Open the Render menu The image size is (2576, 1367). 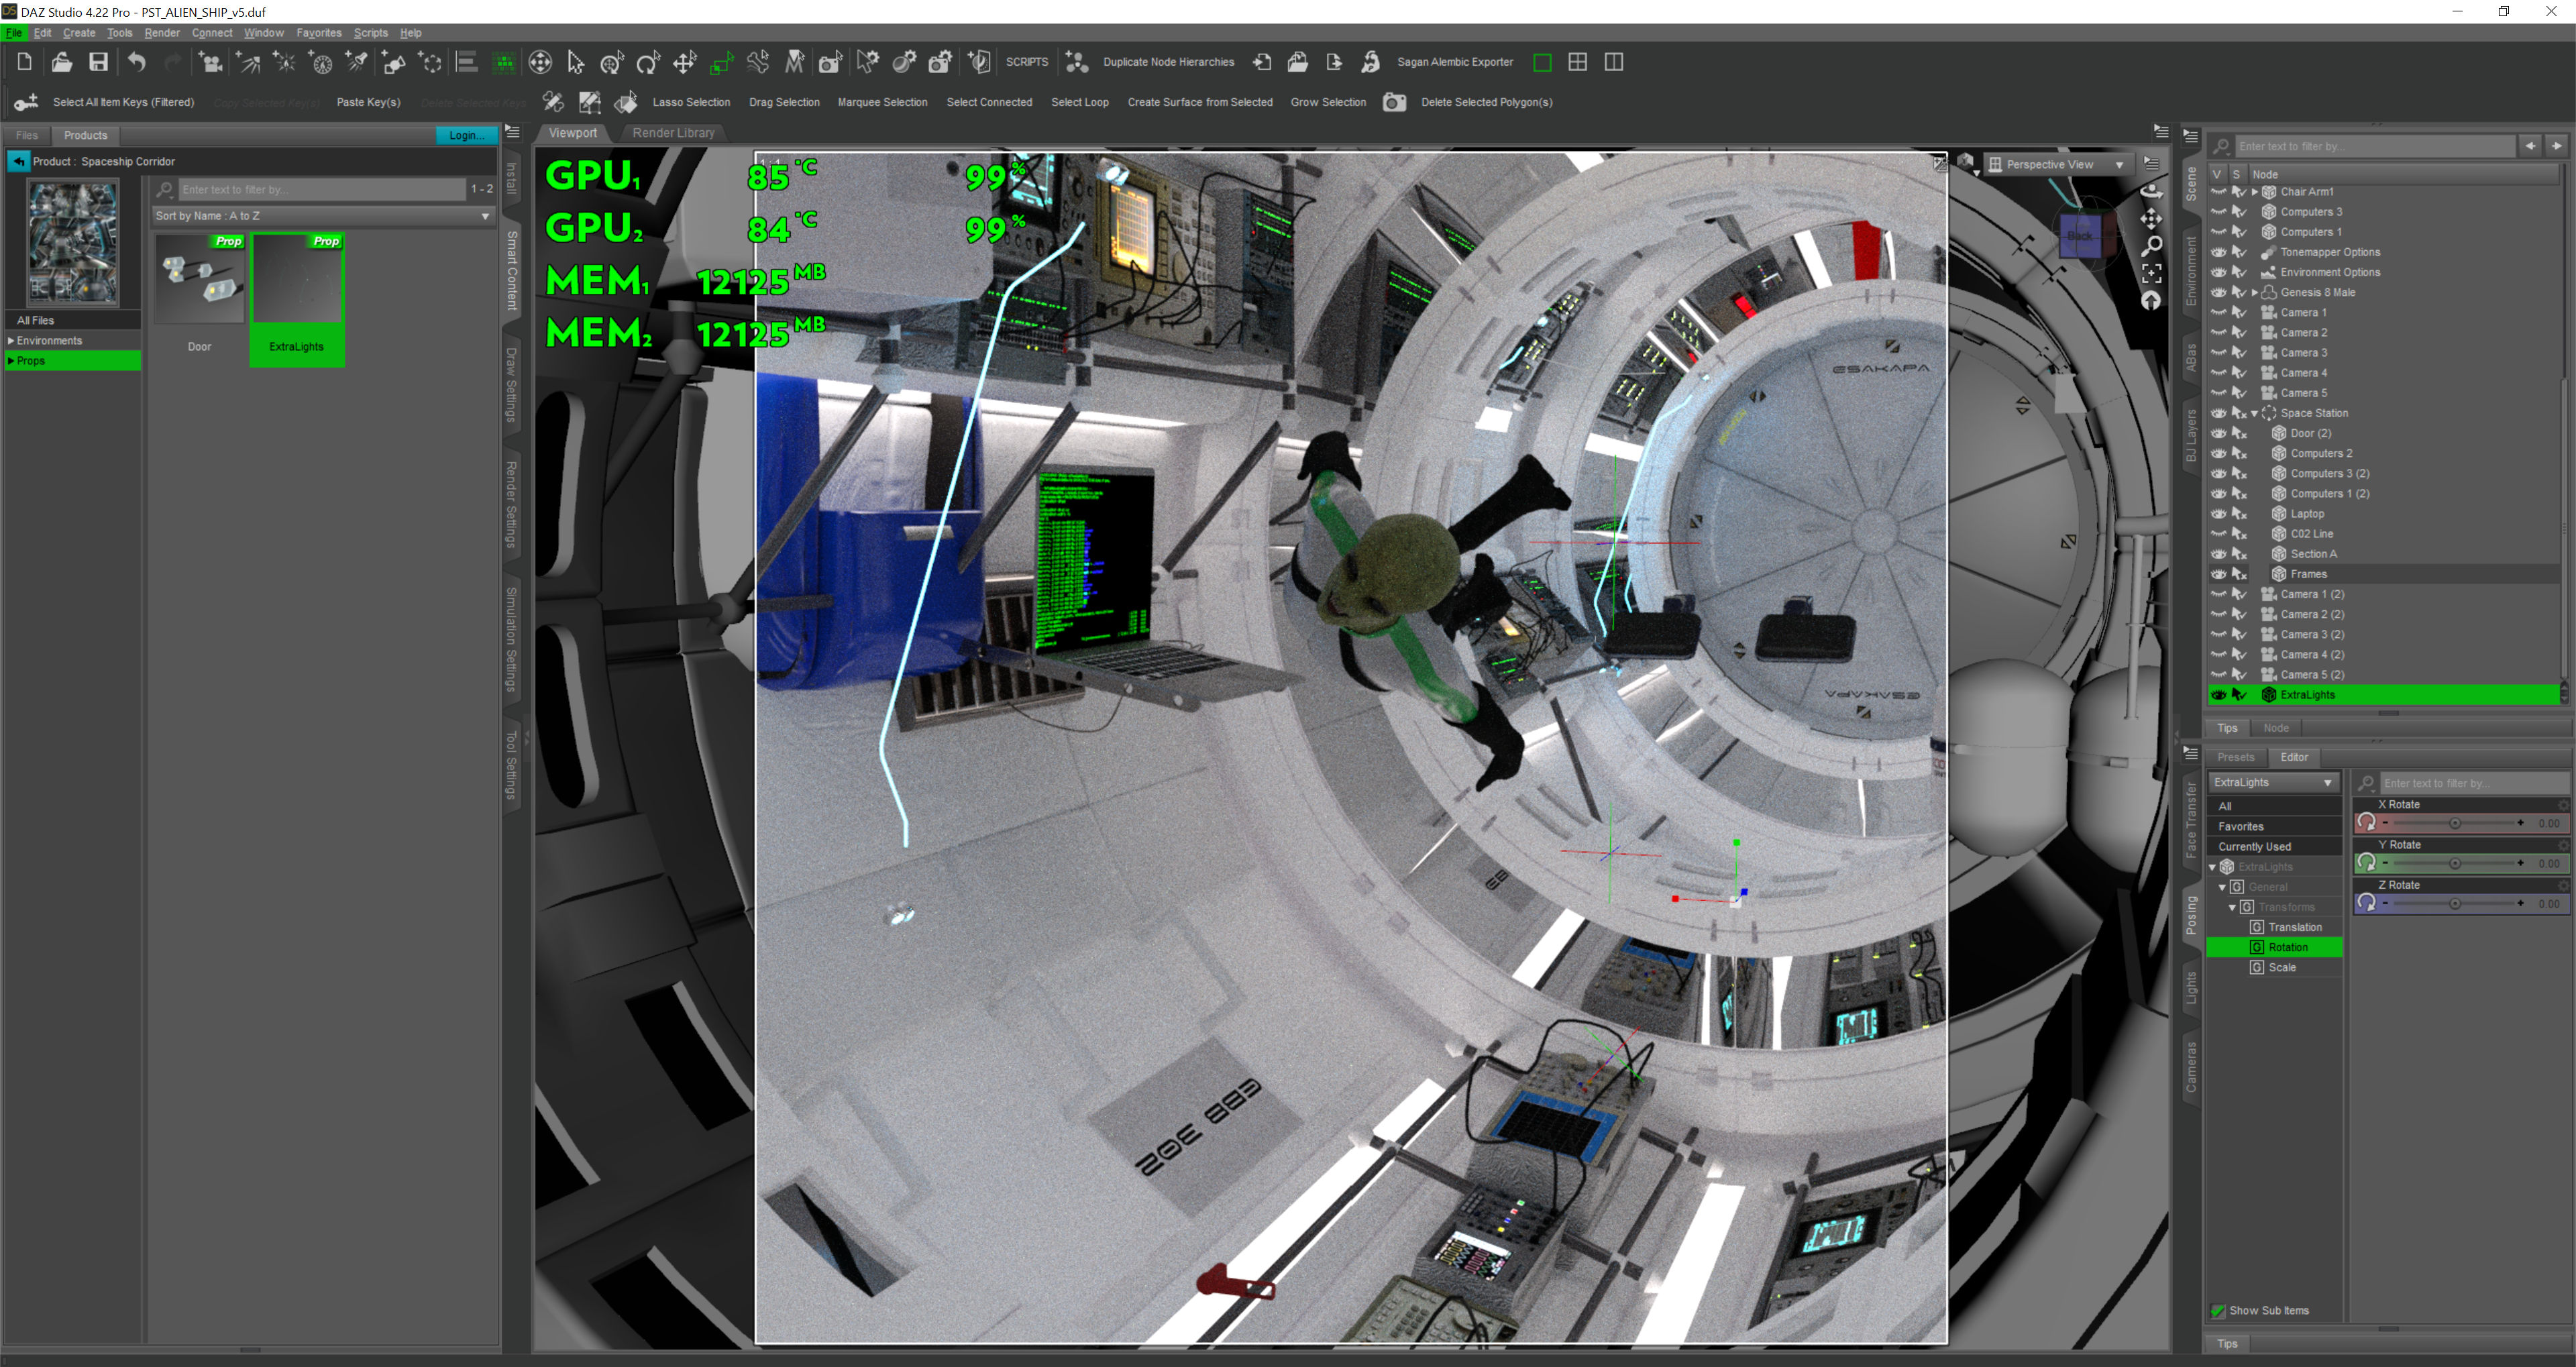pyautogui.click(x=161, y=33)
